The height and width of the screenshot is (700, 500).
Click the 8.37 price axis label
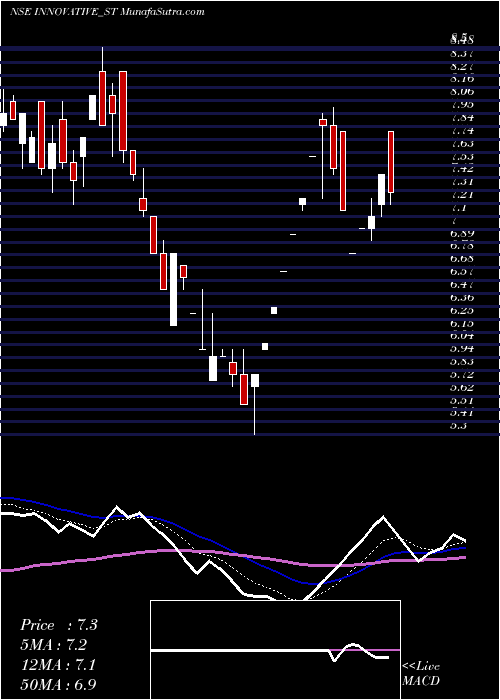(462, 54)
